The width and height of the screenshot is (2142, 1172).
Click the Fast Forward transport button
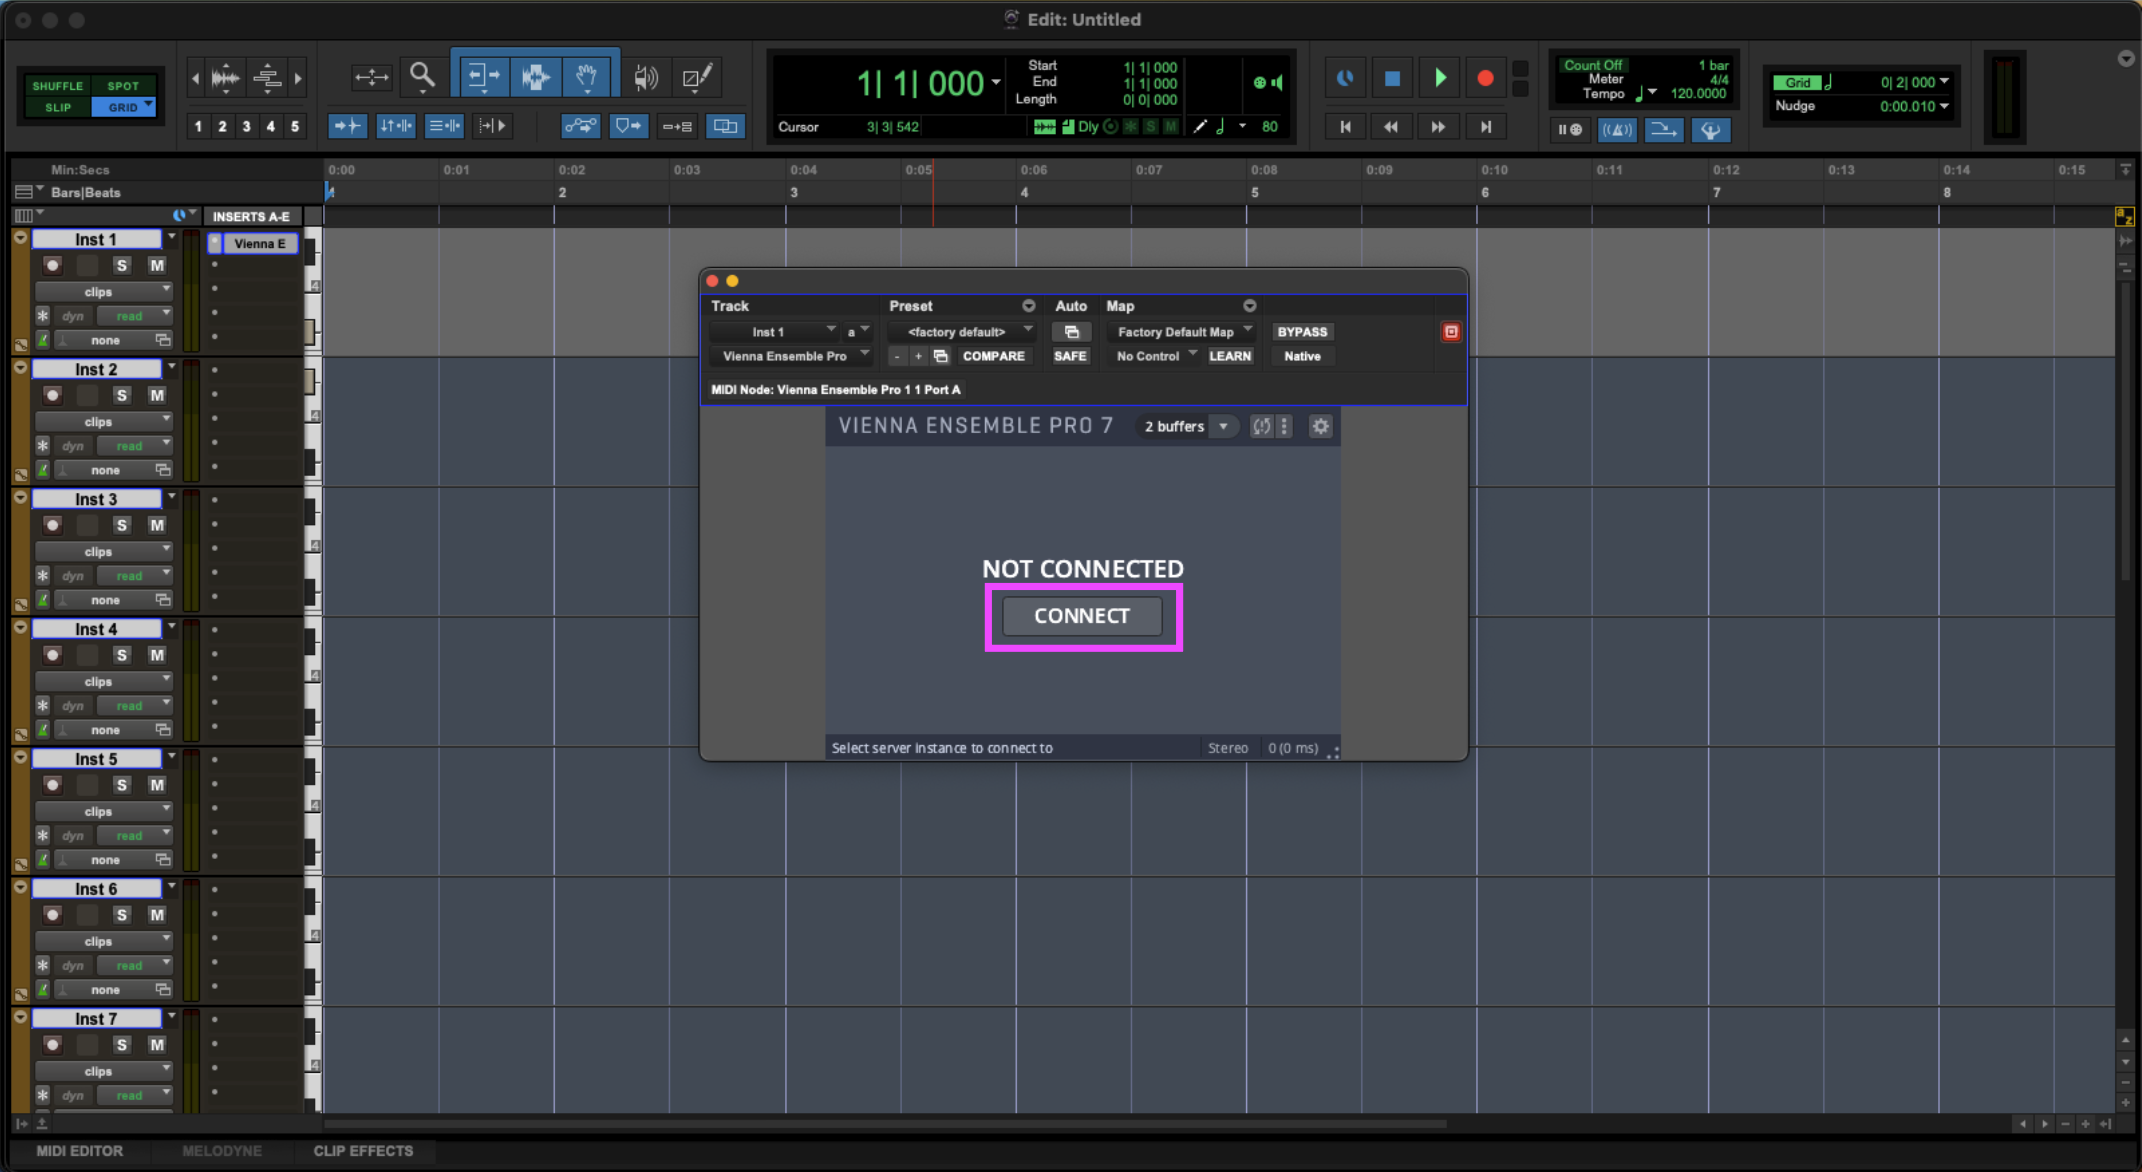(1438, 127)
